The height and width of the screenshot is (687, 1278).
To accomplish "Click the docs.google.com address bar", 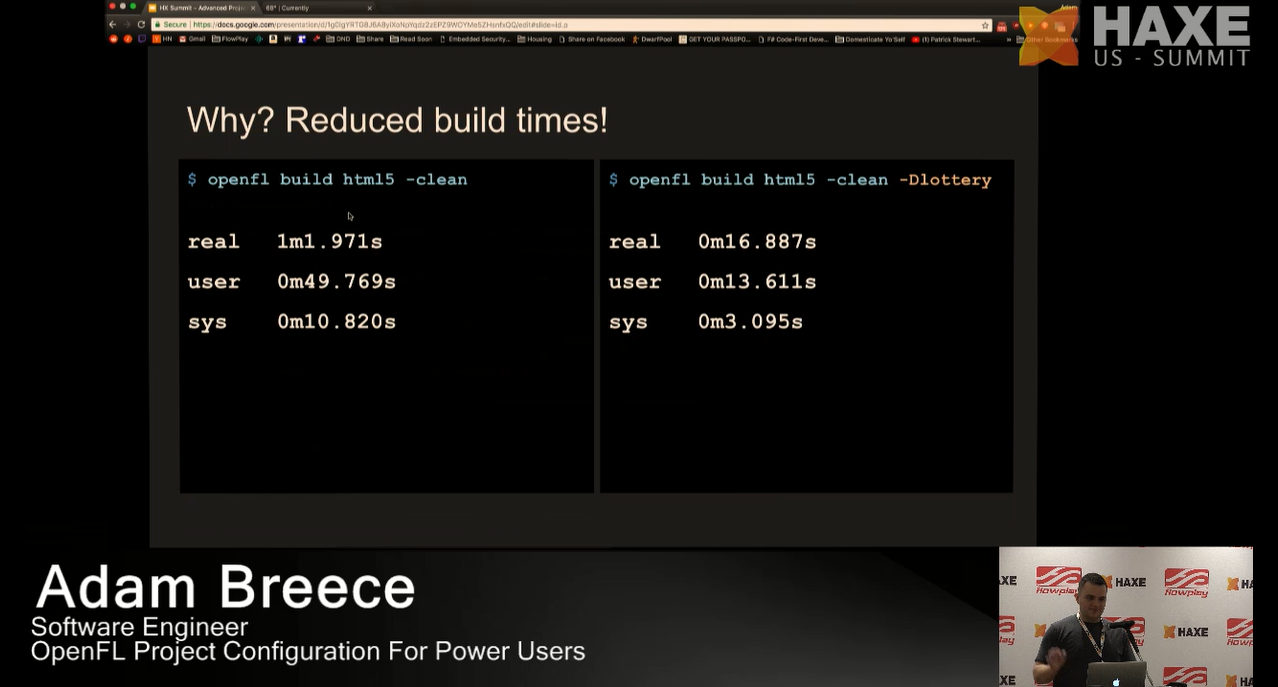I will [570, 24].
